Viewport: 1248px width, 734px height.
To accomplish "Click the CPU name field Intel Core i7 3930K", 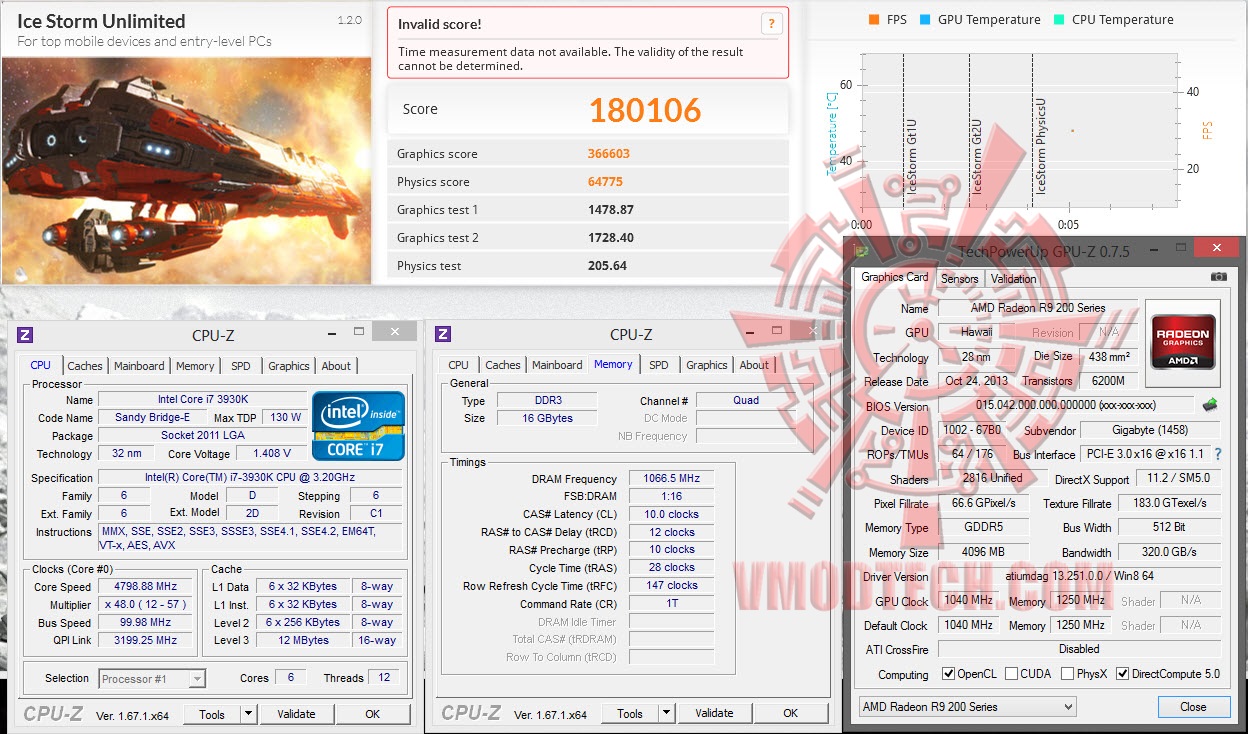I will [202, 400].
